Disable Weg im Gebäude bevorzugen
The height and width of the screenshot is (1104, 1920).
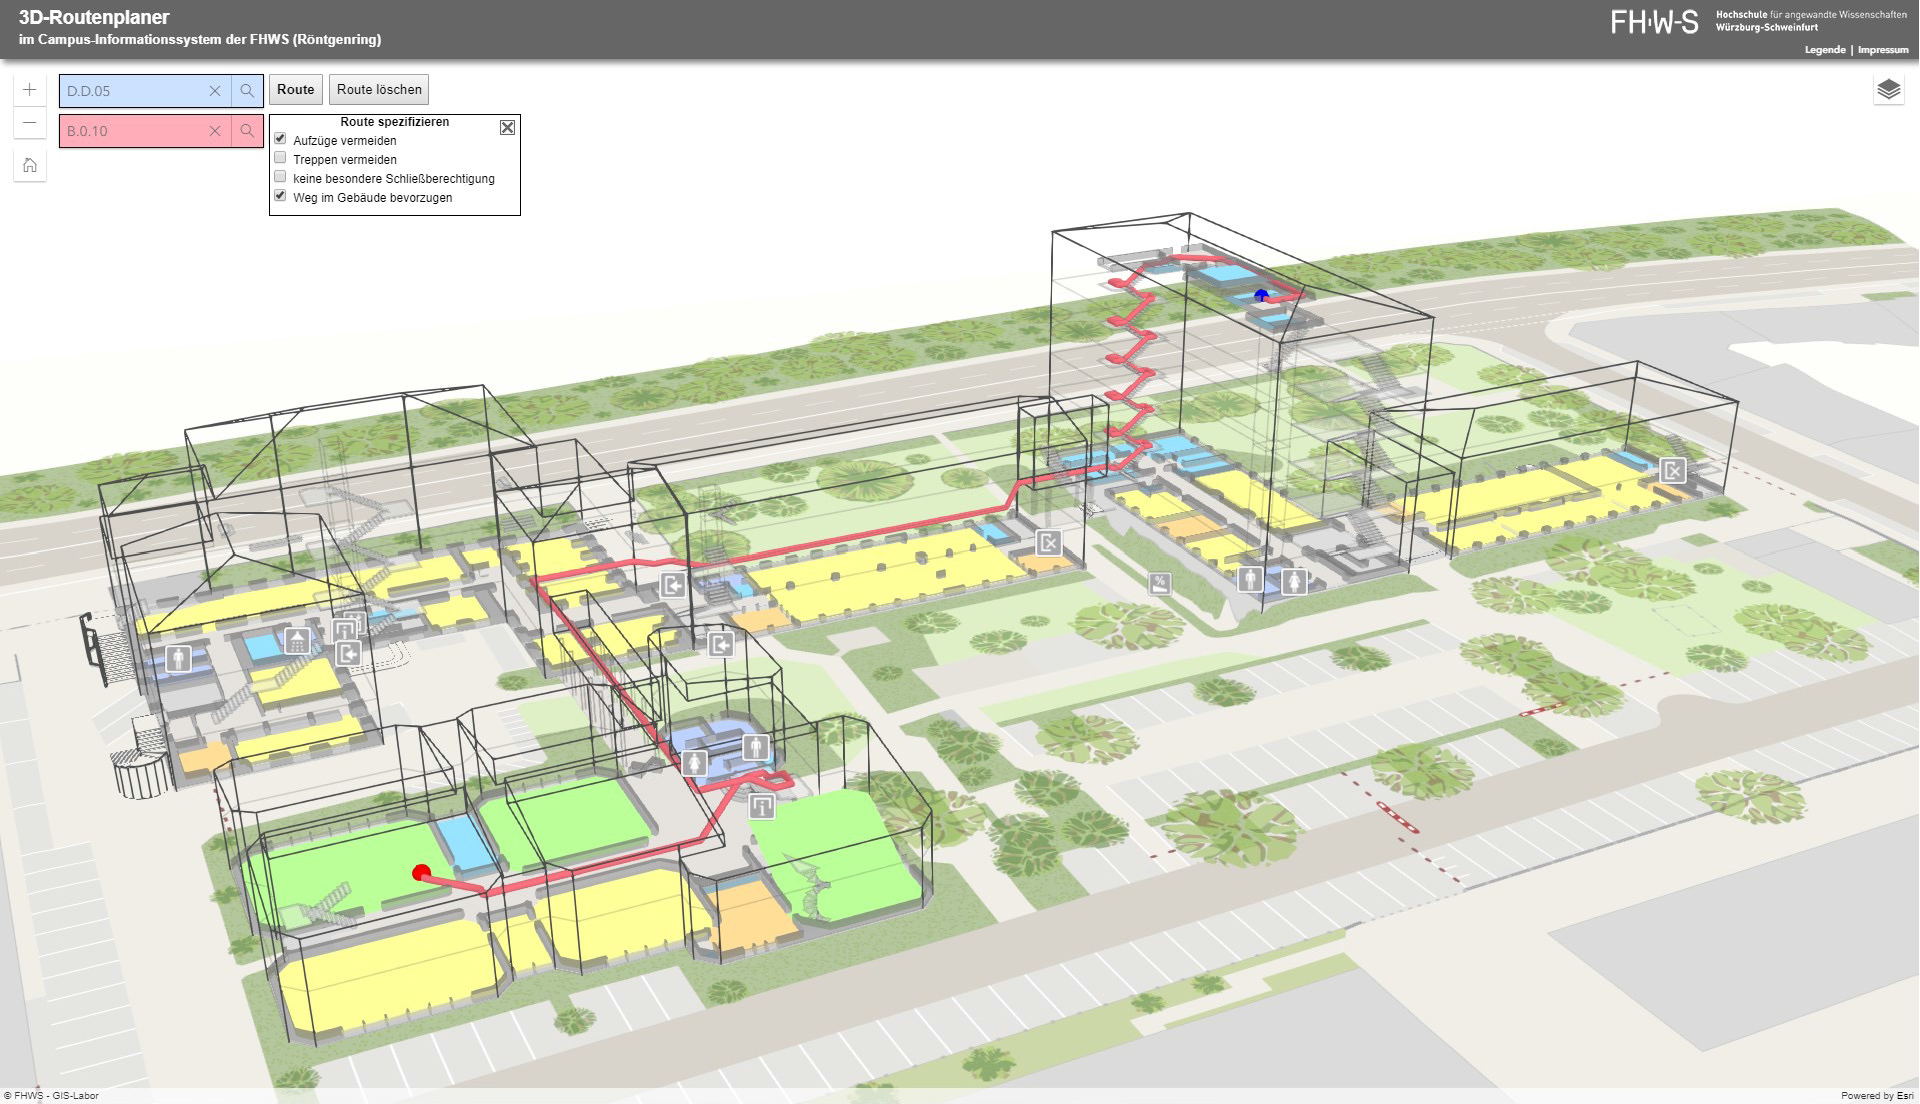pos(281,196)
